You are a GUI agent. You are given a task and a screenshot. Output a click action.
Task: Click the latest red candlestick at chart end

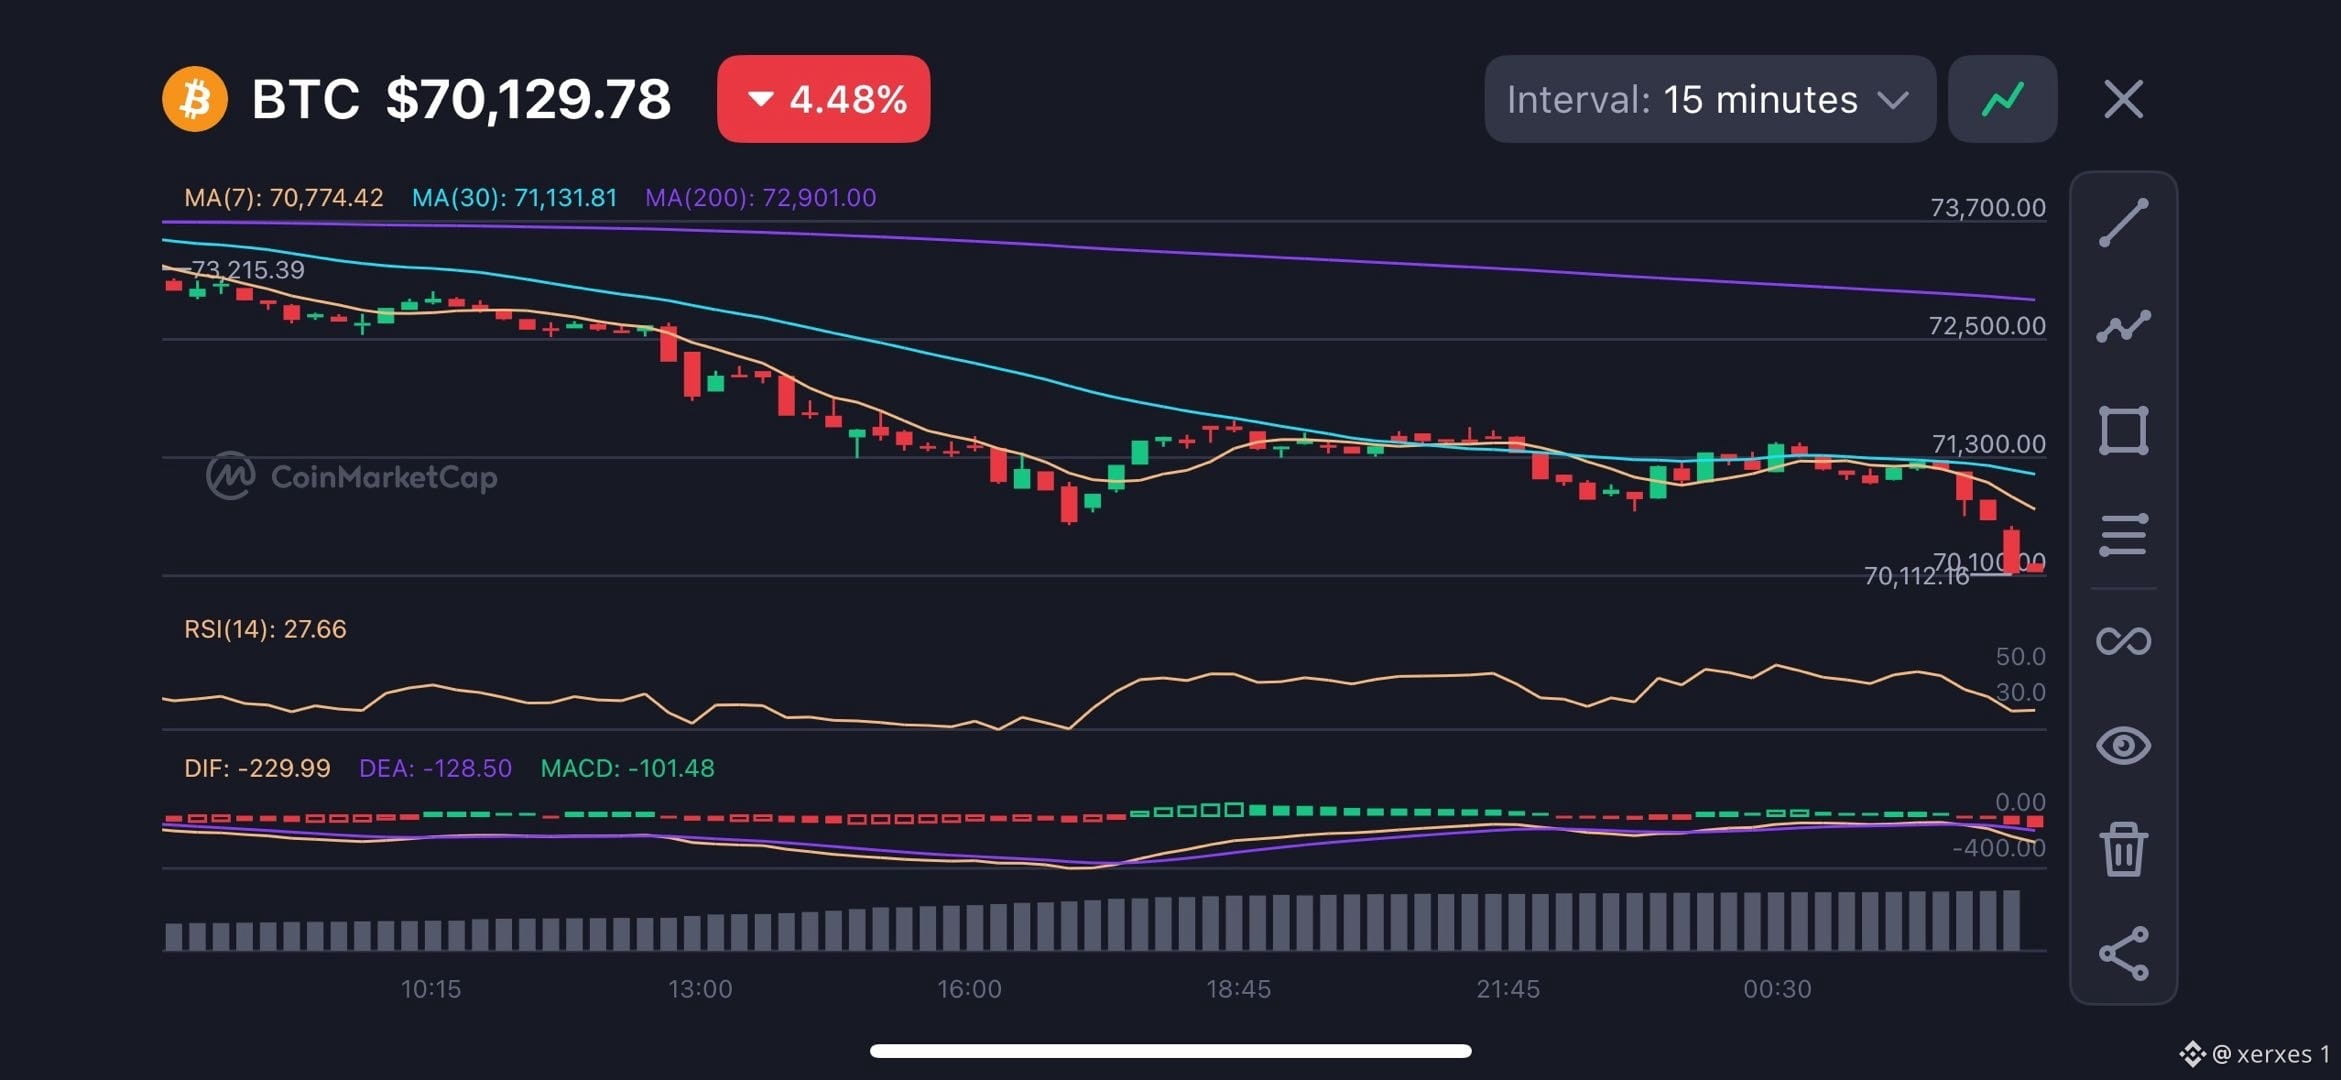(2034, 567)
